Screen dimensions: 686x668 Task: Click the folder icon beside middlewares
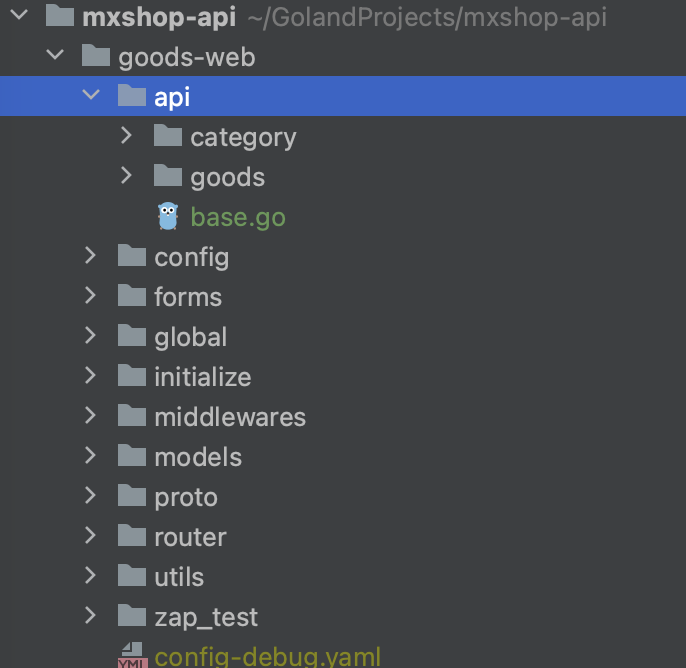point(132,417)
